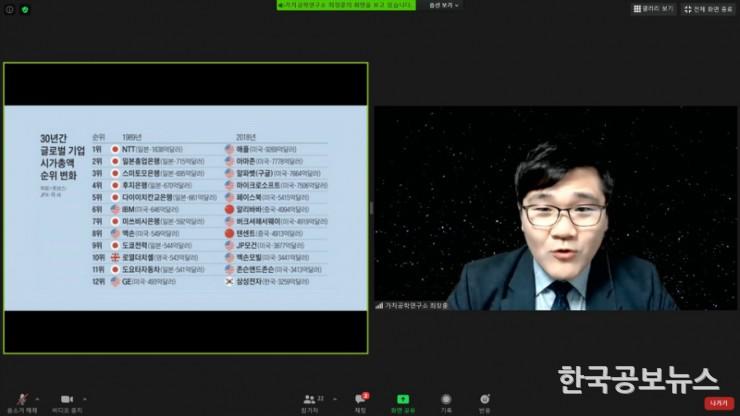This screenshot has height=416, width=740.
Task: Unmute the microphone in the toolbar
Action: (x=22, y=403)
